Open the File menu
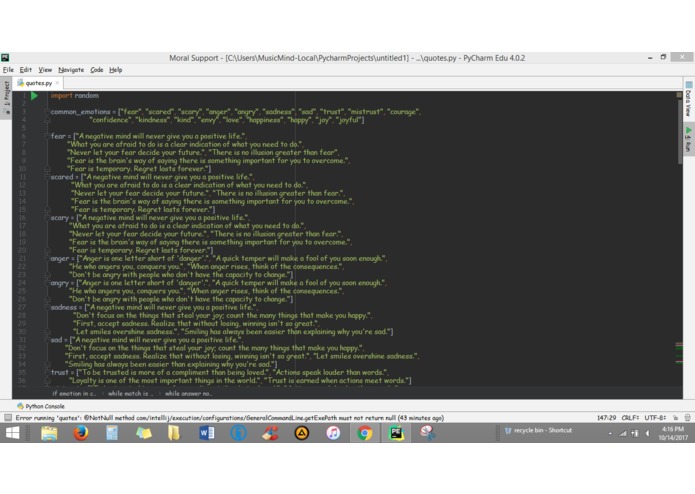Image resolution: width=695 pixels, height=494 pixels. 8,70
